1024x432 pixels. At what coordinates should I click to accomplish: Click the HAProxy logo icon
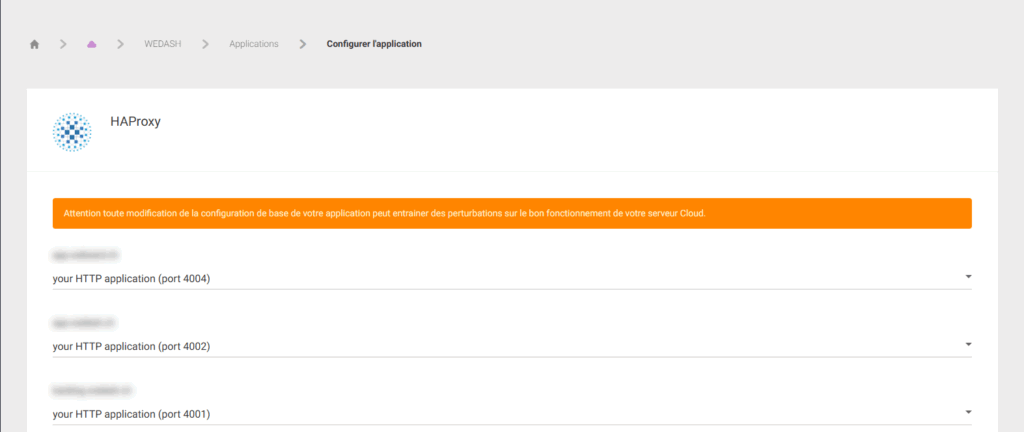(72, 132)
